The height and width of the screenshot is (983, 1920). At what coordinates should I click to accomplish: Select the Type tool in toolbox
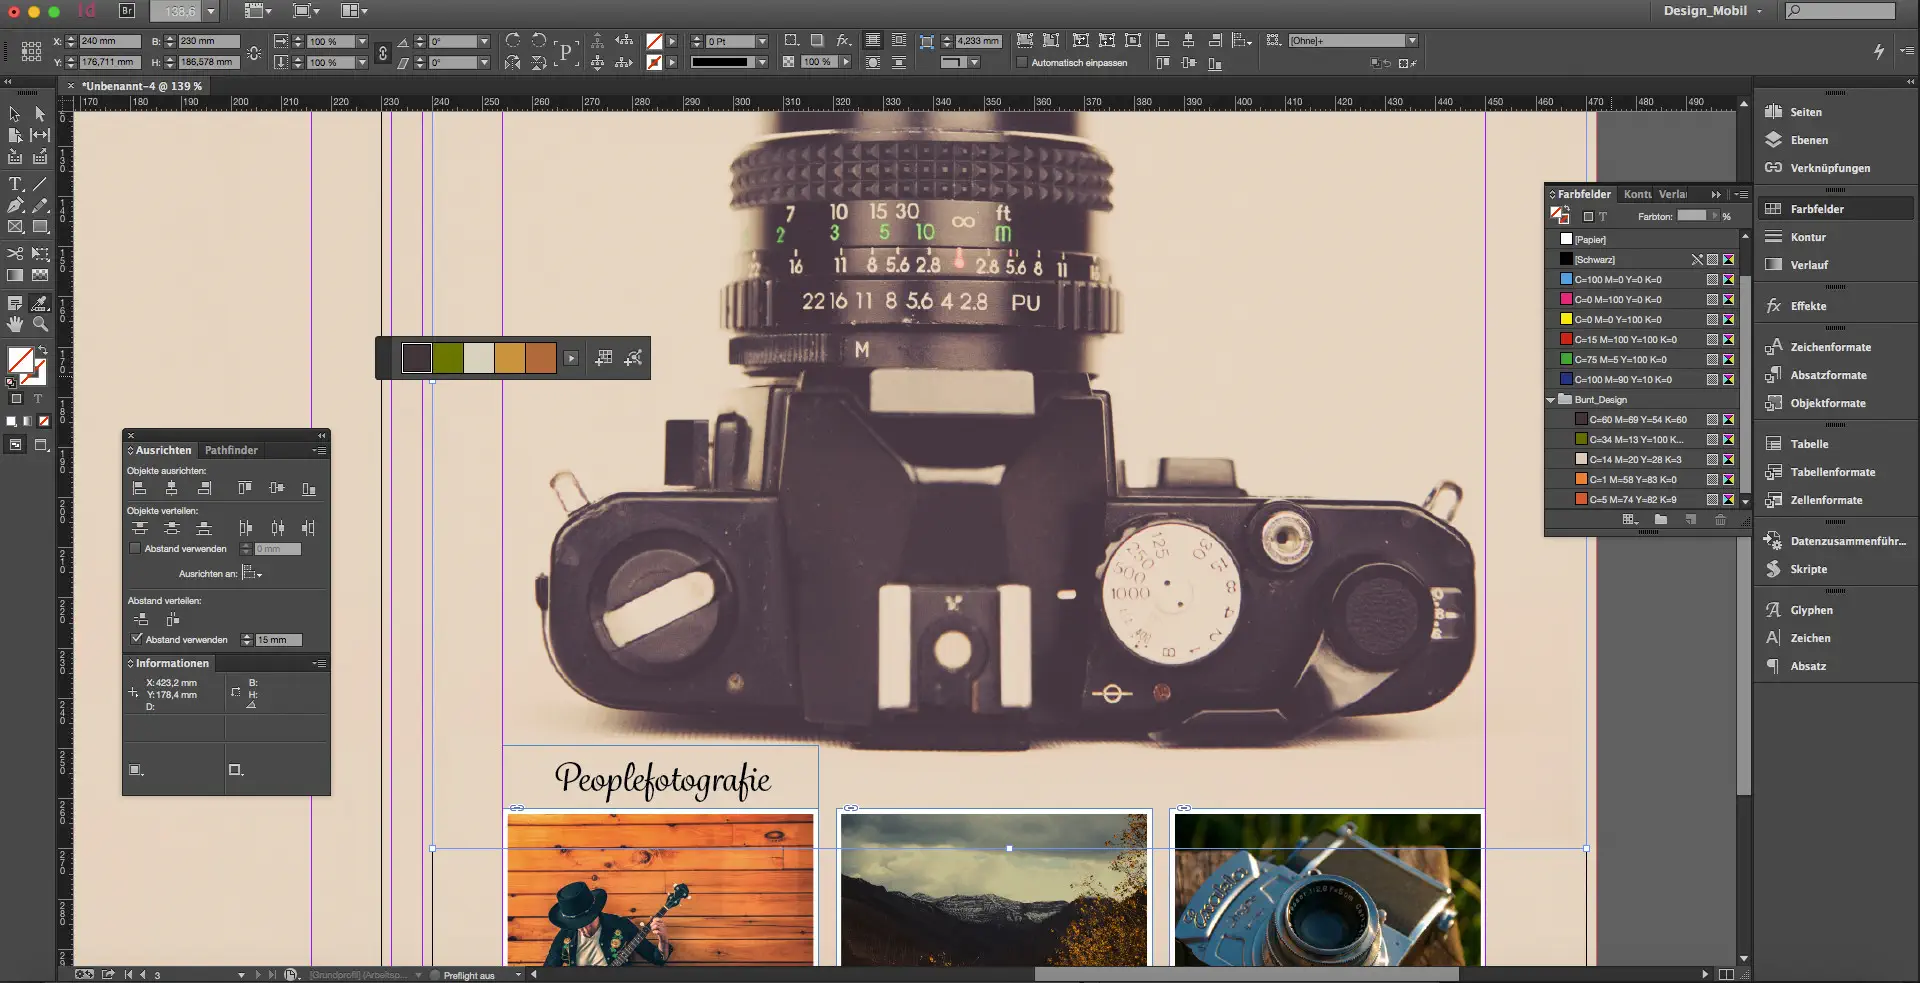tap(15, 185)
